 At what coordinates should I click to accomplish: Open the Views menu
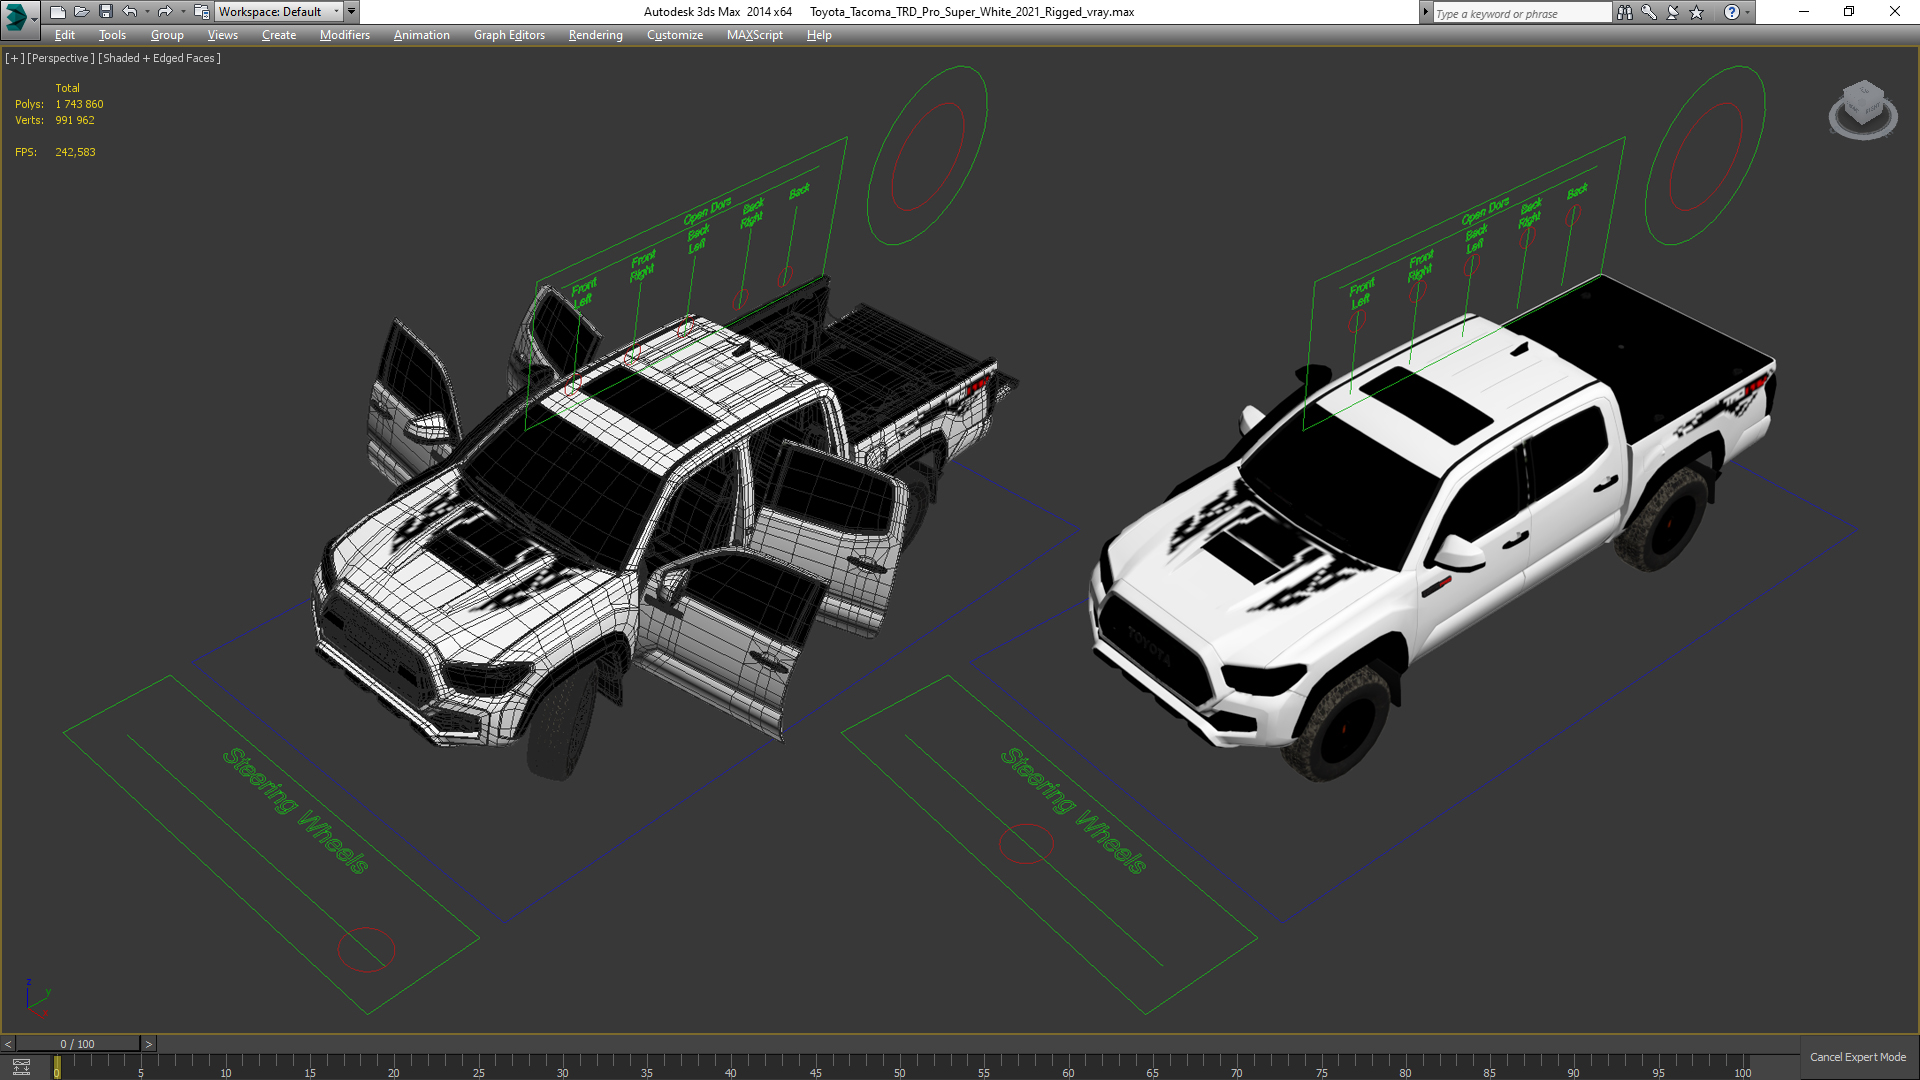pyautogui.click(x=222, y=35)
